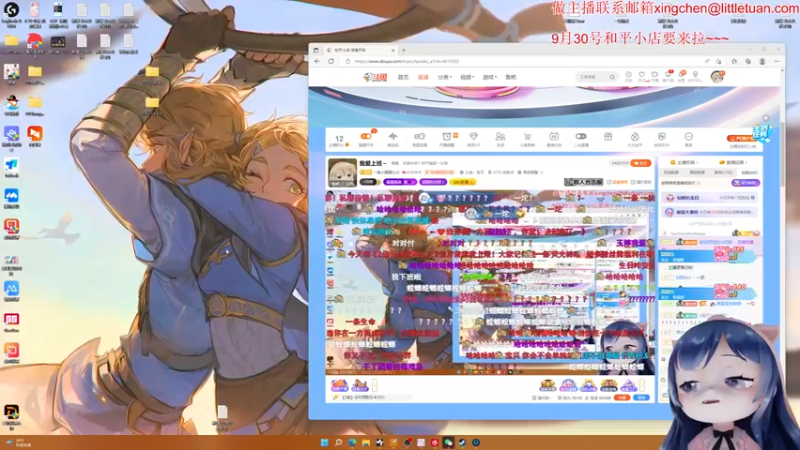Open the alarm clock reminder tool

coord(446,136)
